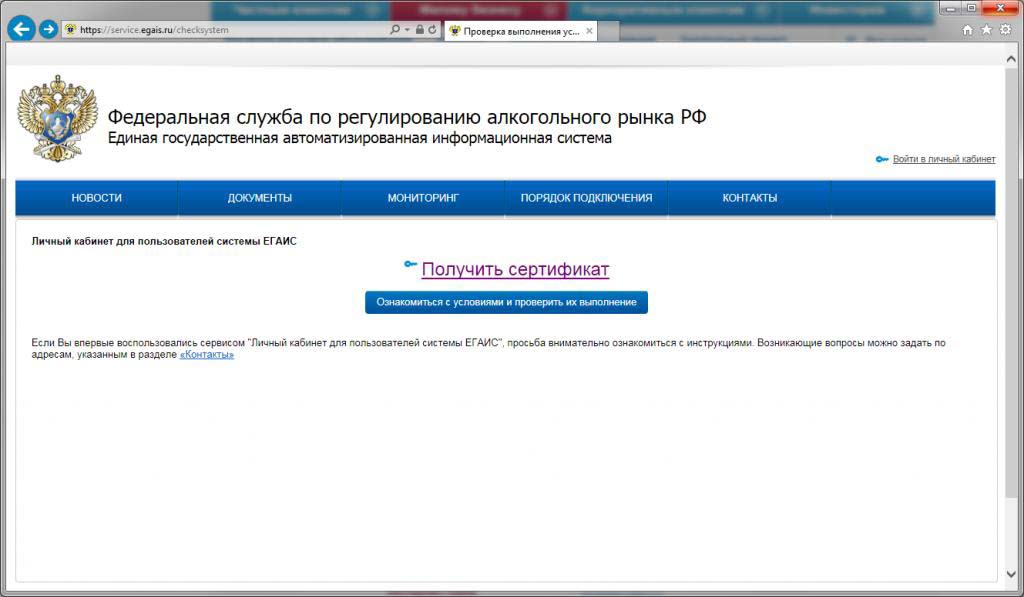Screen dimensions: 1024x597
Task: Select the МОНИТОРИНГ navigation item
Action: pos(423,198)
